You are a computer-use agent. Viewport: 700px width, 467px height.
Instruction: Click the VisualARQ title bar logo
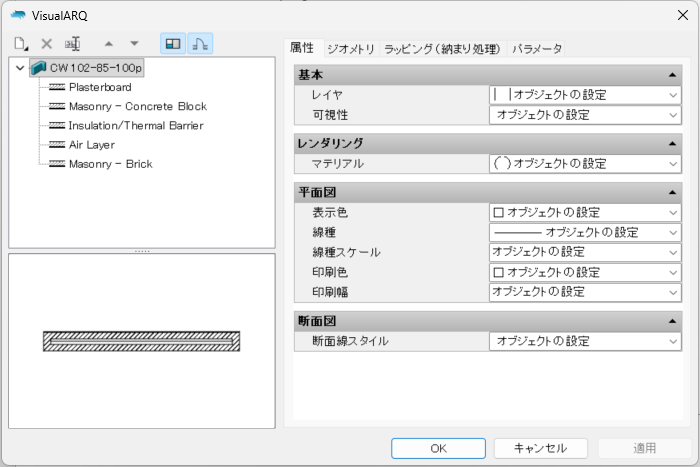point(18,15)
